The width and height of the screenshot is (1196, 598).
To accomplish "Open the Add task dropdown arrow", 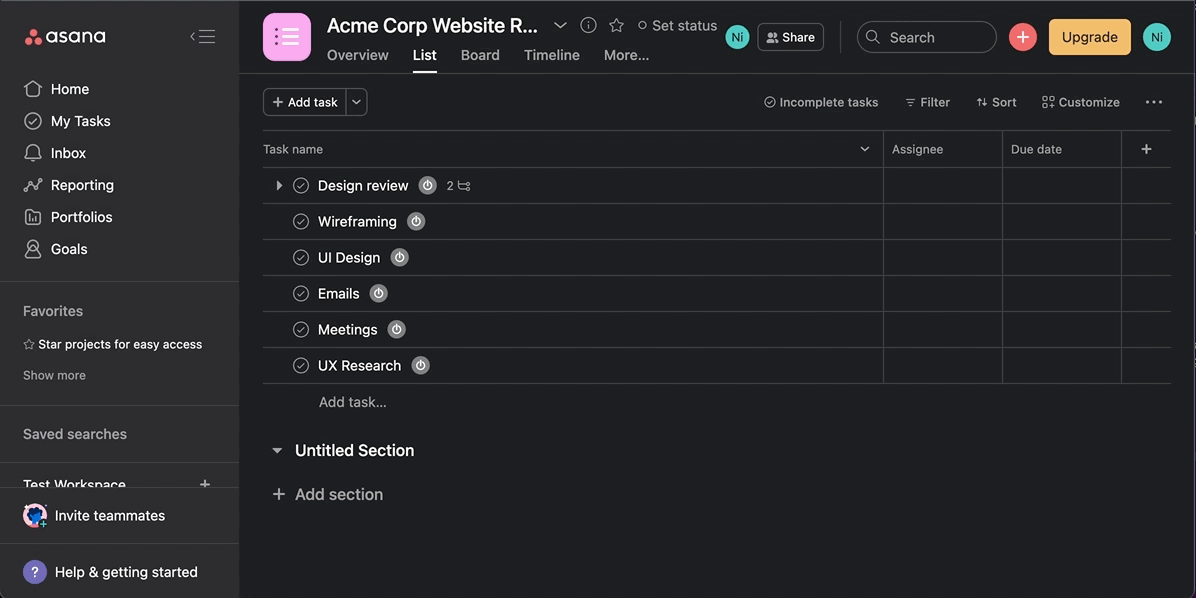I will 356,102.
